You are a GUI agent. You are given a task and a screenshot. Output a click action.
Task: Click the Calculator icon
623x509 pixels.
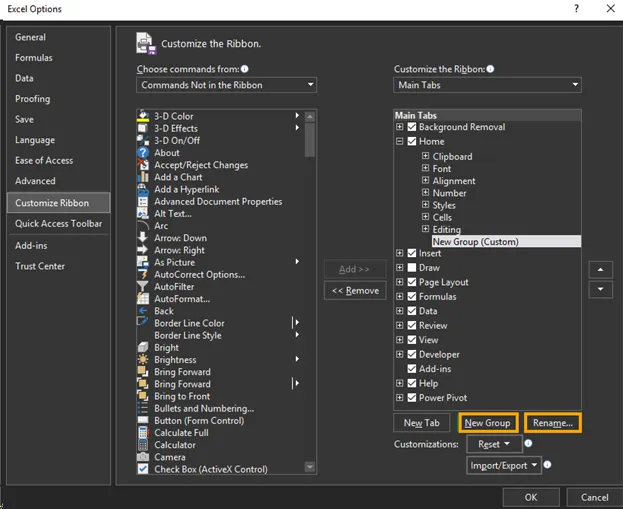[143, 445]
